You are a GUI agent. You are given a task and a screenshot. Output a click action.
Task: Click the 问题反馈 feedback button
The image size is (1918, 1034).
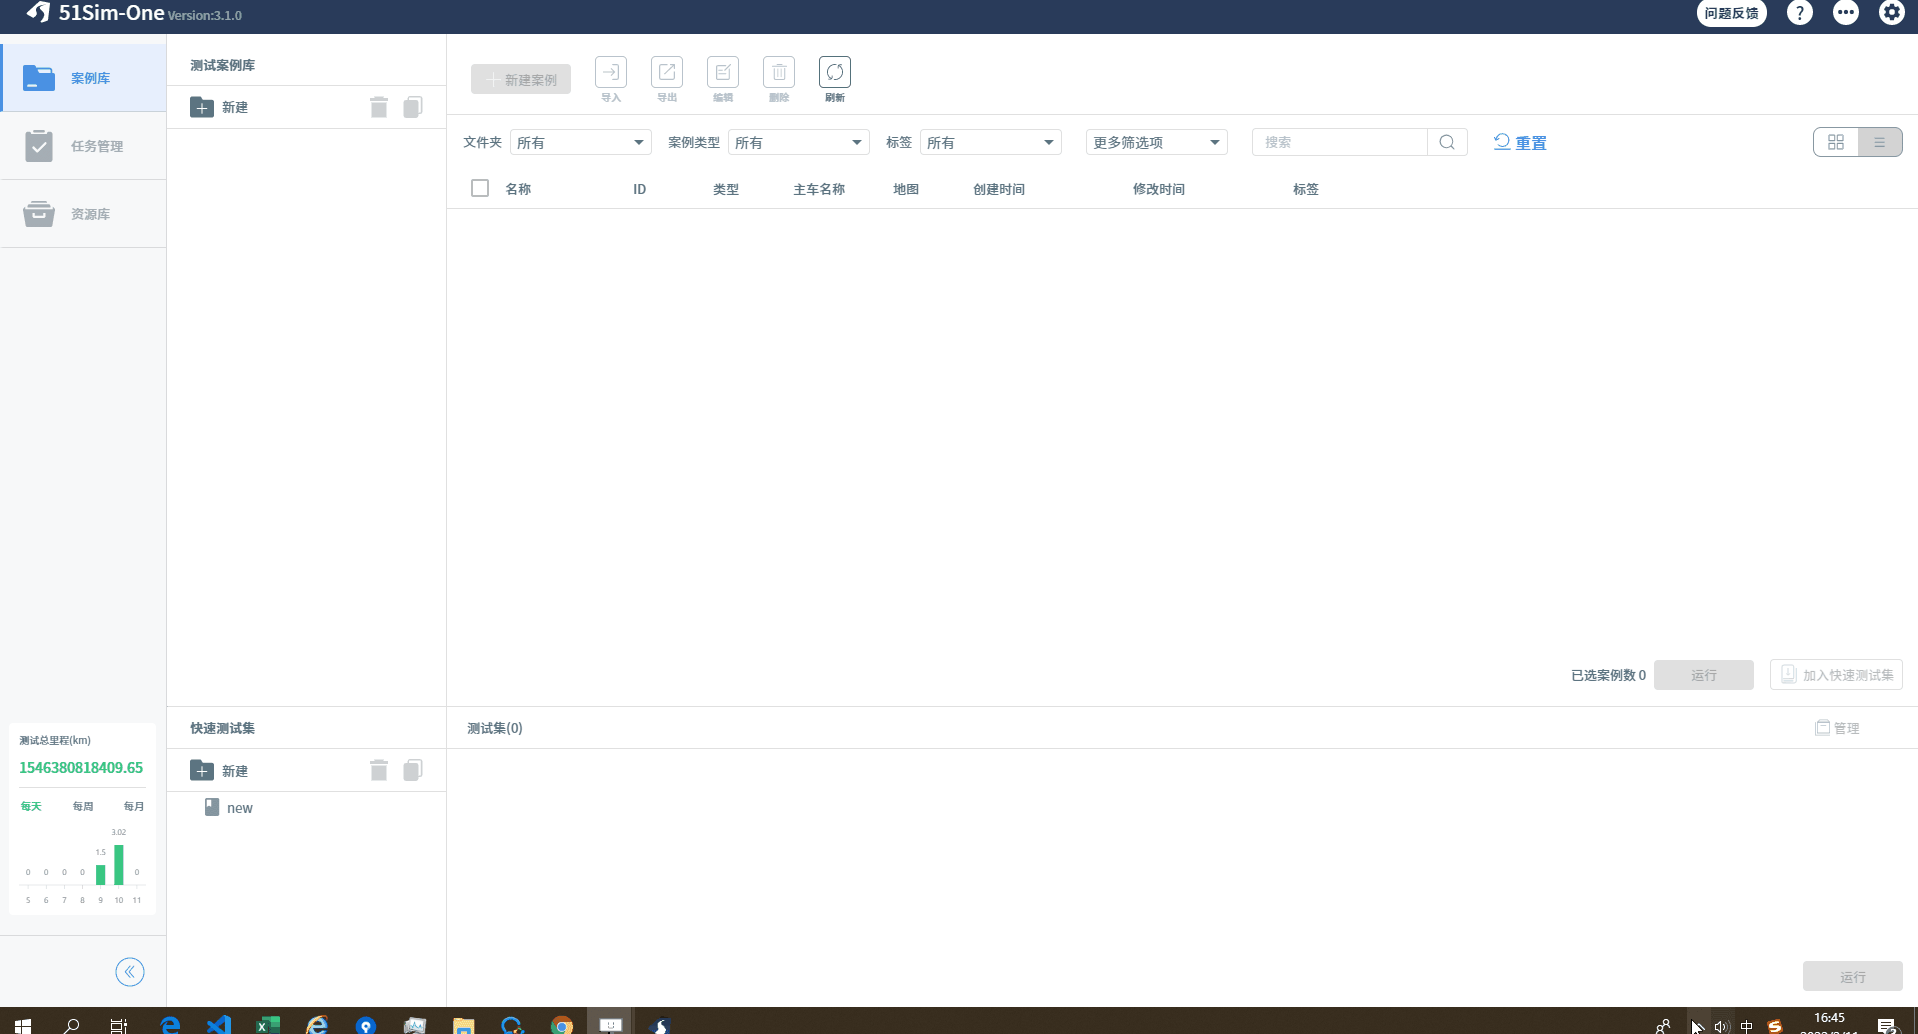(x=1731, y=13)
